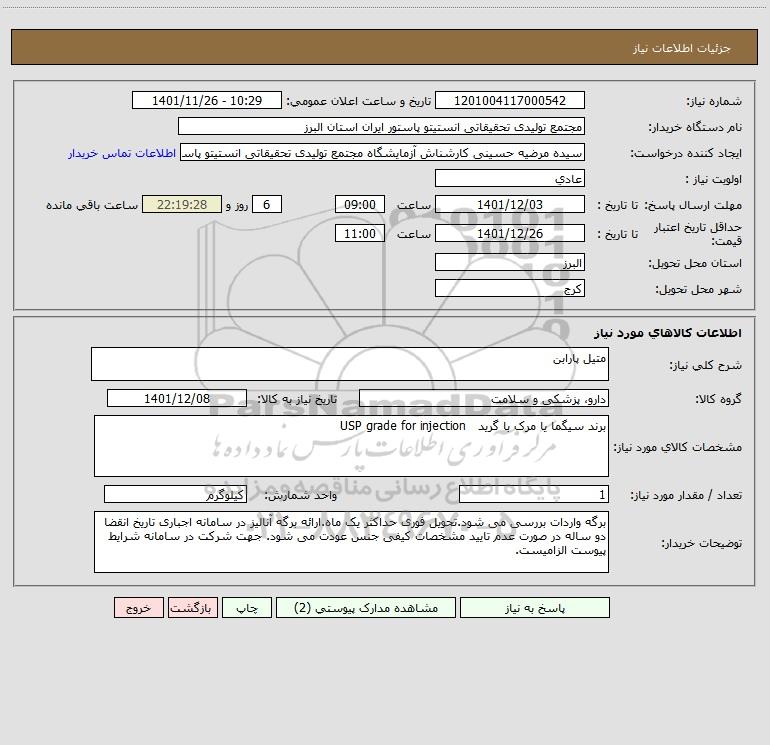The width and height of the screenshot is (770, 745).
Task: Click the buyer organization name field
Action: [381, 127]
